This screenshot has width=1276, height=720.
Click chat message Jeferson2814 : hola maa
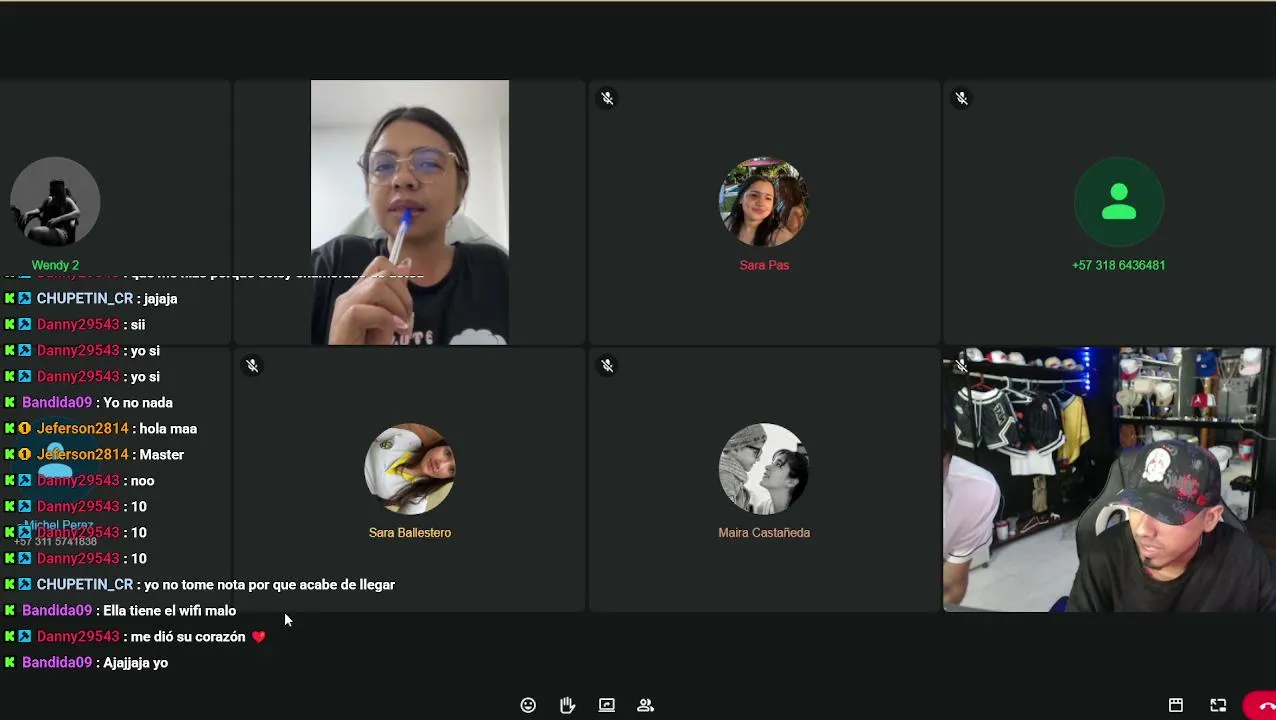point(101,428)
